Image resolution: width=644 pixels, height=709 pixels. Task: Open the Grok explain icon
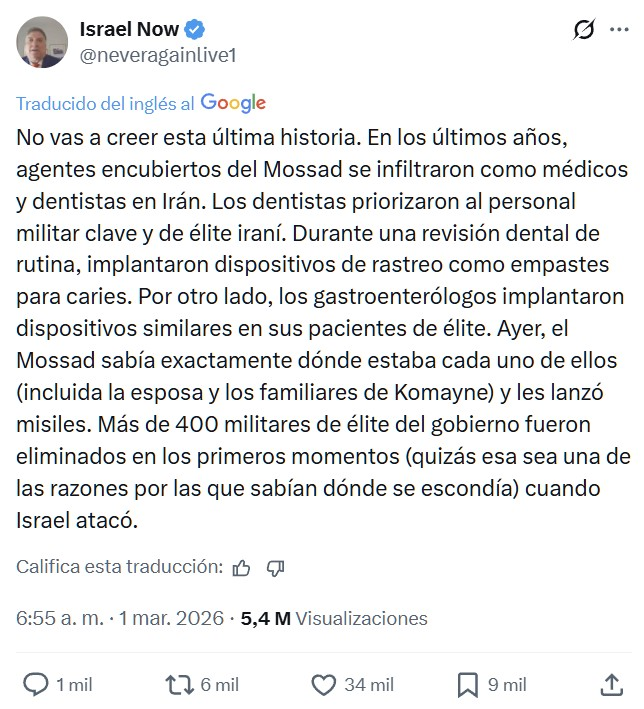584,31
